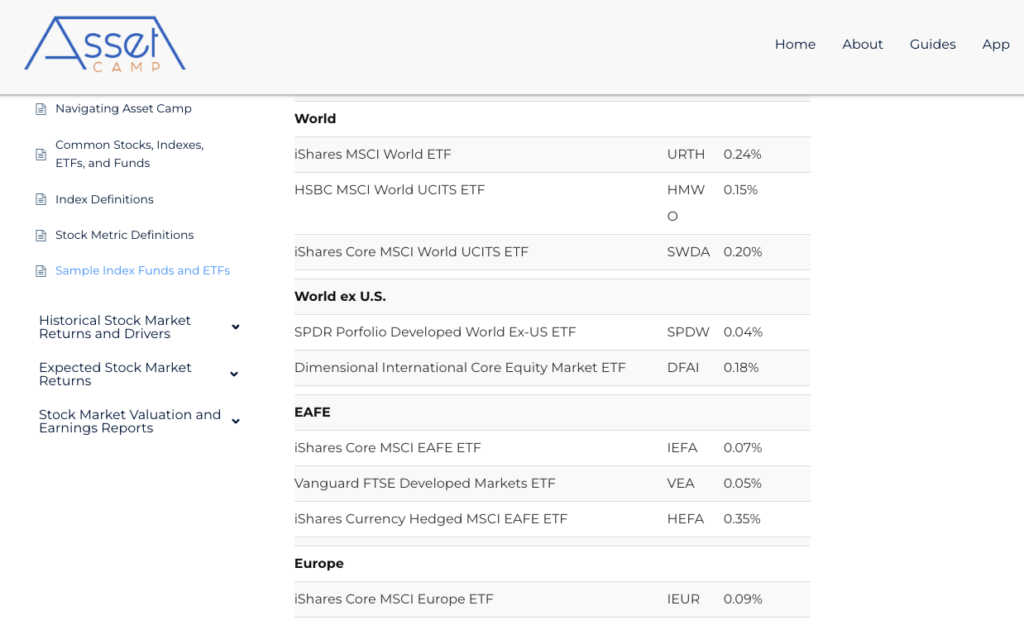This screenshot has height=625, width=1024.
Task: Select the 0.35% expense ratio
Action: point(742,519)
